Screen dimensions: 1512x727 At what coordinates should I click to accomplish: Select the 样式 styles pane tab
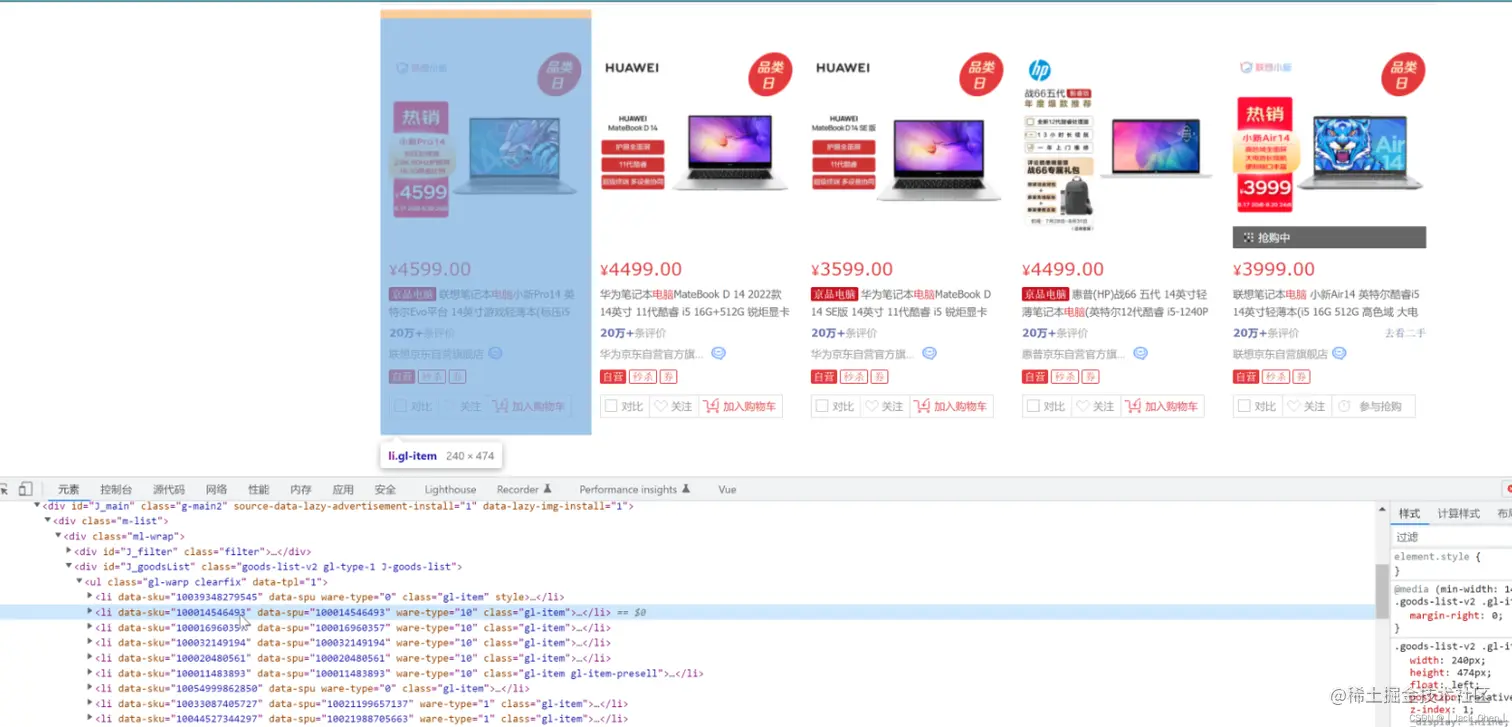1409,513
